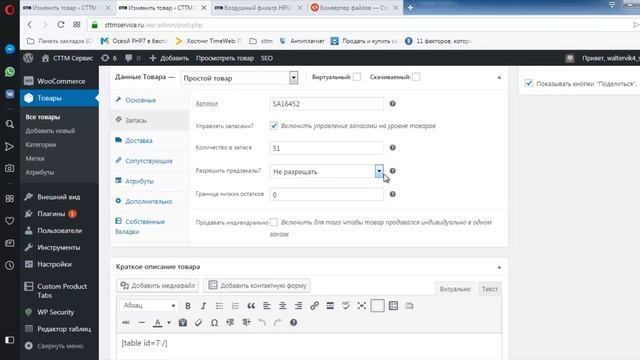Align text center in editor
This screenshot has width=640, height=360.
[x=282, y=306]
